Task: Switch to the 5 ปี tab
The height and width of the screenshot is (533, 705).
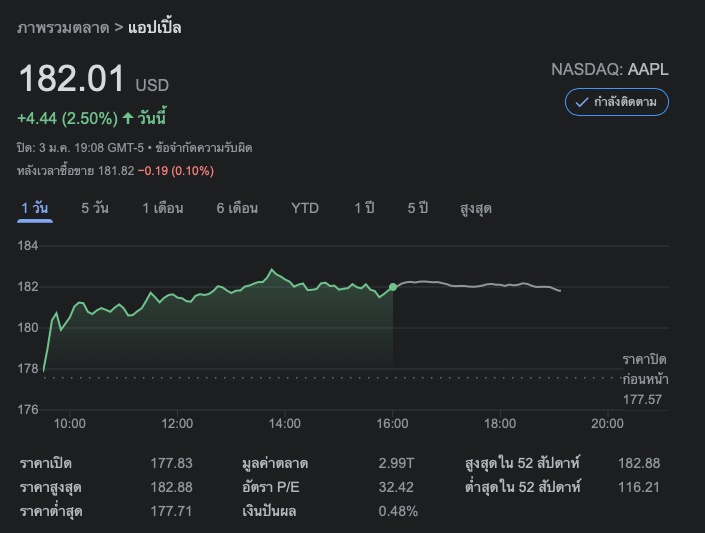Action: pyautogui.click(x=417, y=208)
